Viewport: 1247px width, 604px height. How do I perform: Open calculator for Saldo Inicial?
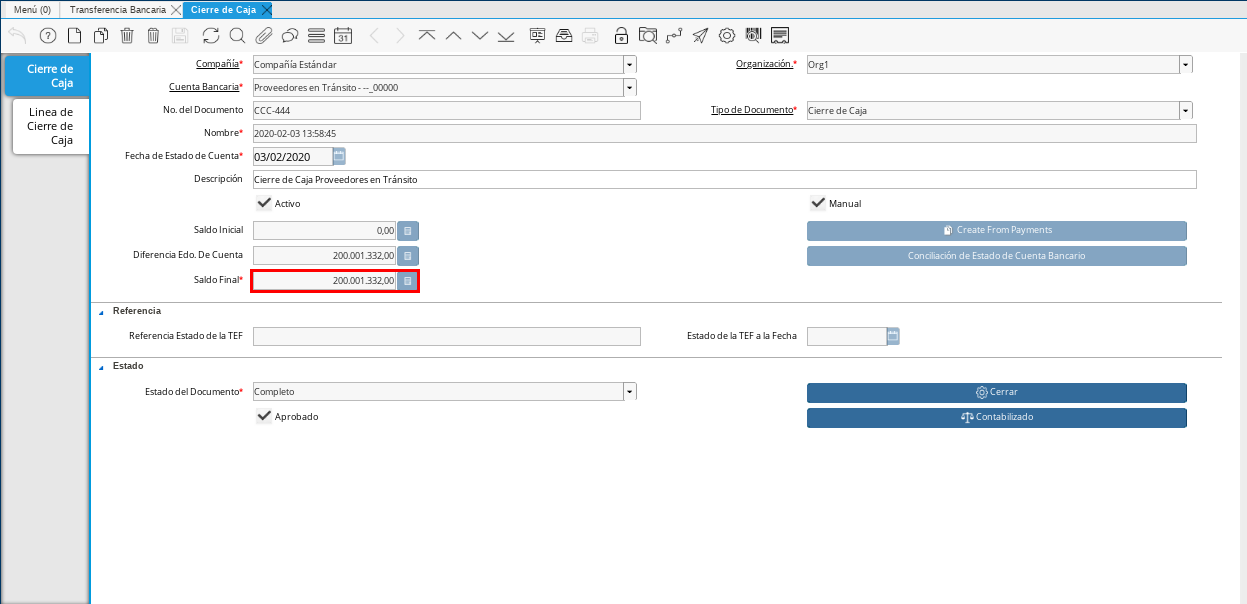[x=408, y=230]
